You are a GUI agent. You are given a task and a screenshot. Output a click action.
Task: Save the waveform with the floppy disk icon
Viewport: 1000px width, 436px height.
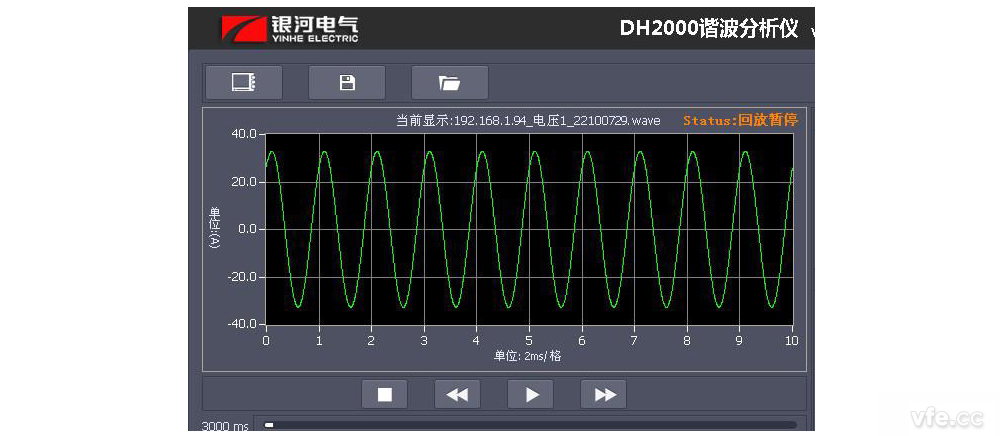tap(347, 83)
